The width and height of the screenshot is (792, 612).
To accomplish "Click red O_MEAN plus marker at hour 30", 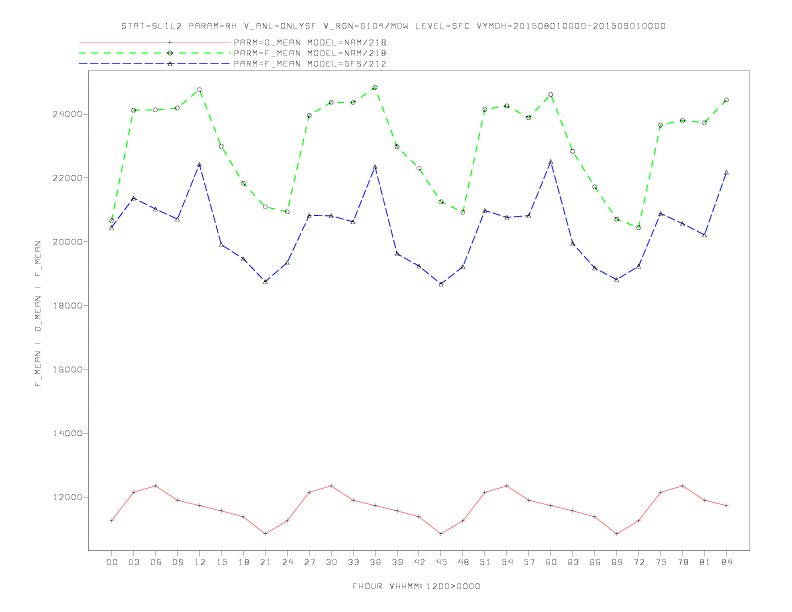I will (331, 486).
